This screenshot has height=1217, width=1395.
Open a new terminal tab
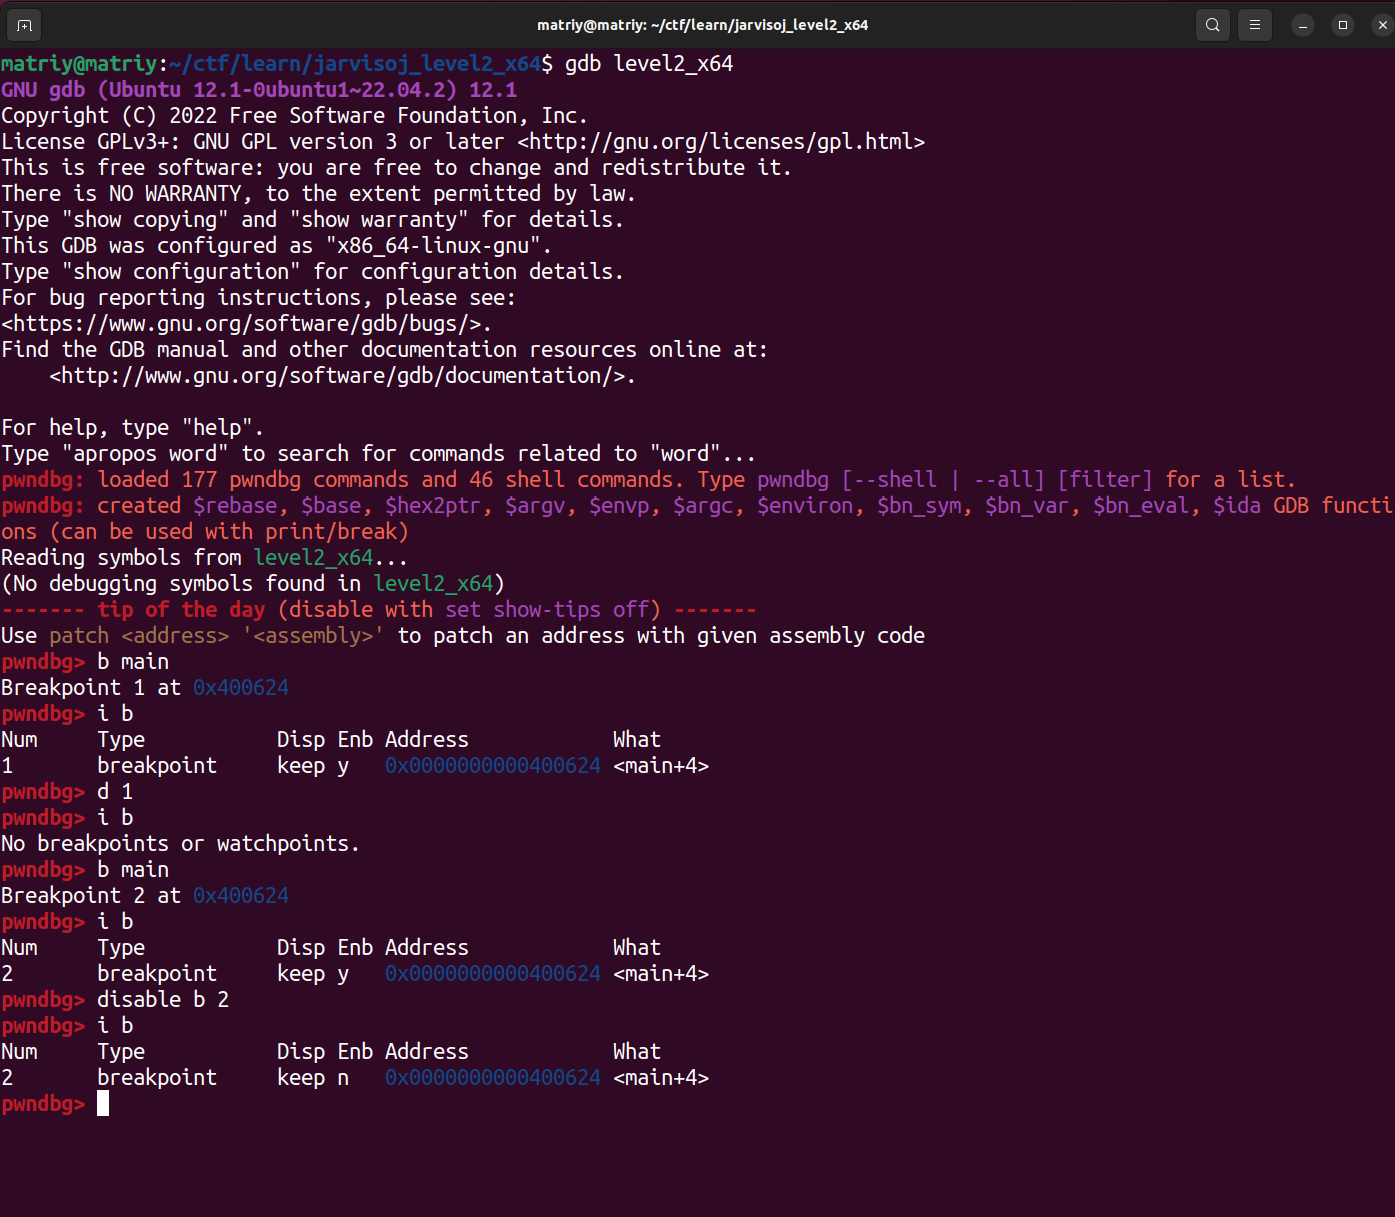(24, 25)
